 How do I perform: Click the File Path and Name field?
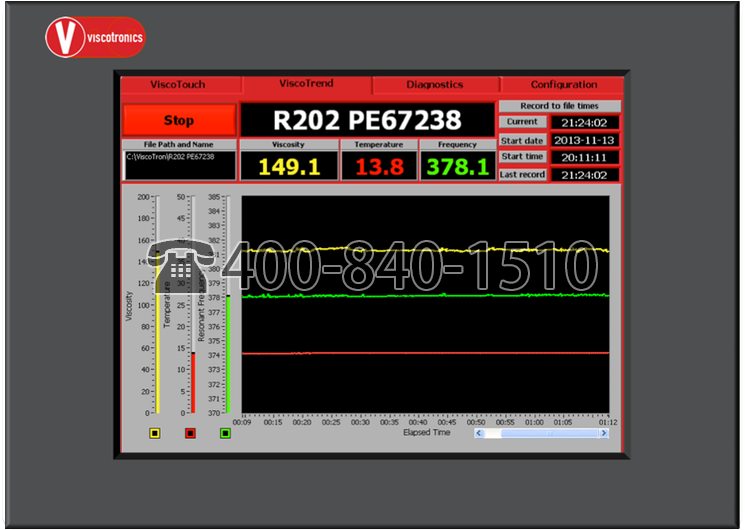click(180, 165)
